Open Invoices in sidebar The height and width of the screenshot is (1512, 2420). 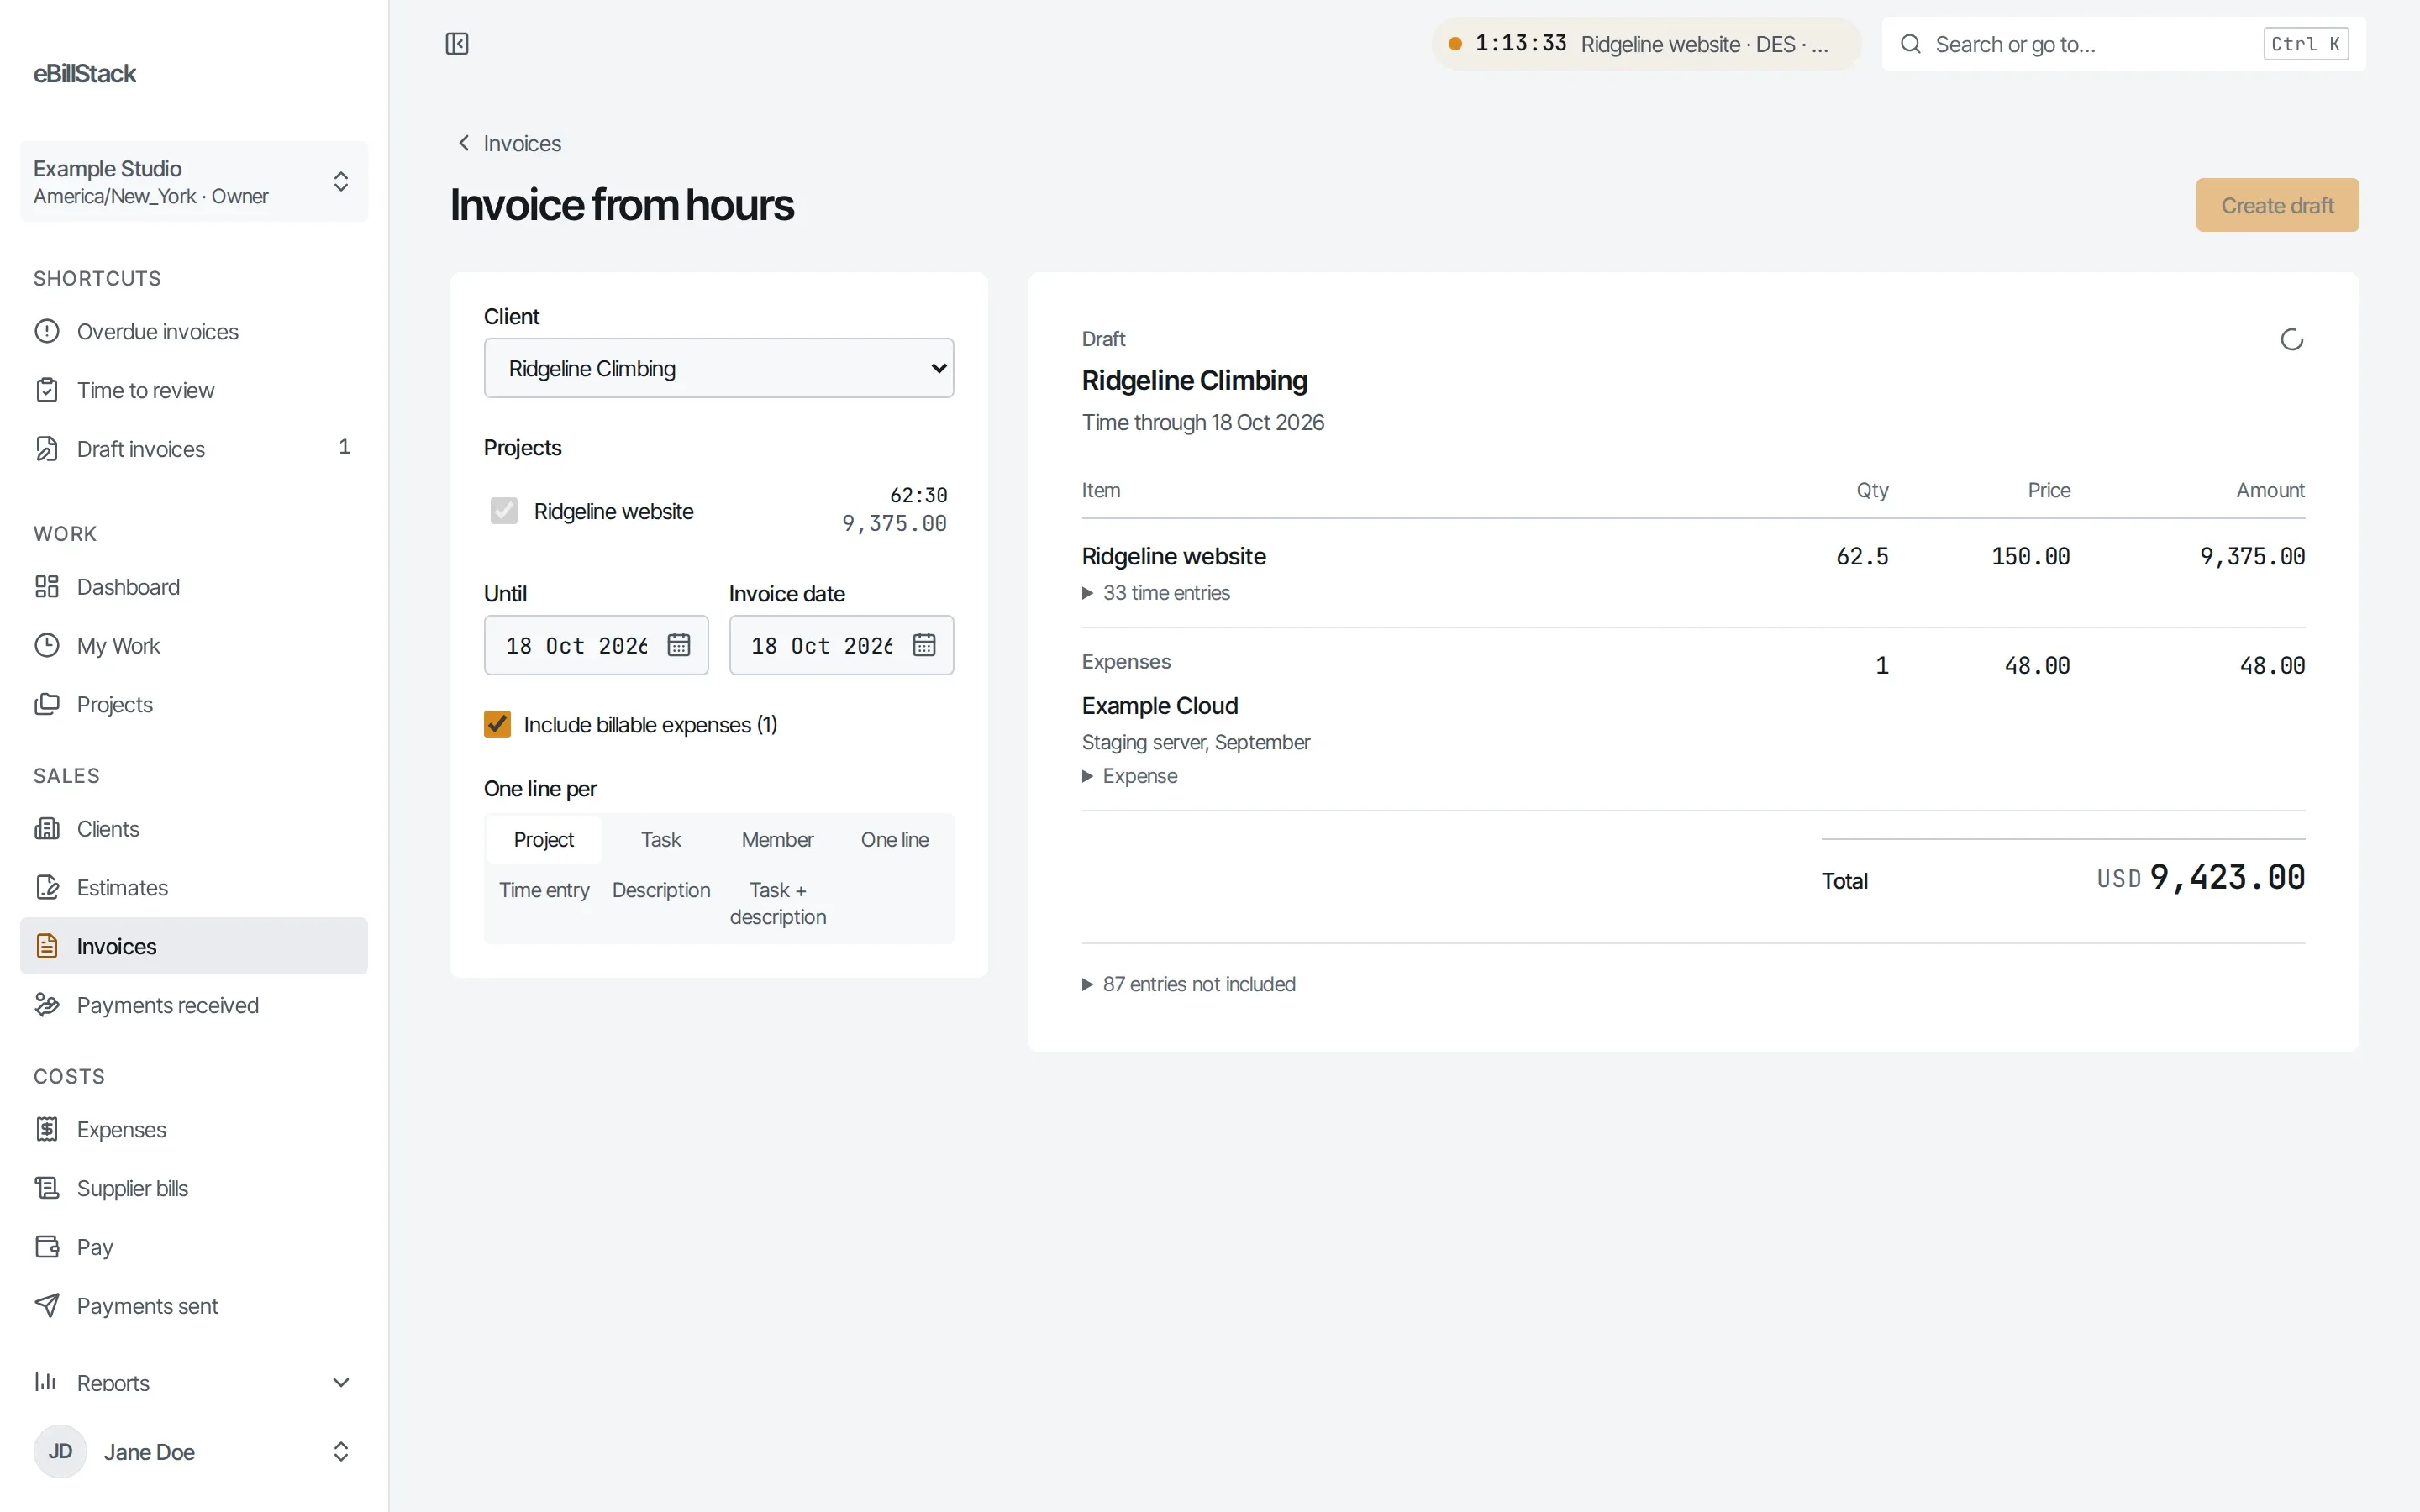(194, 946)
